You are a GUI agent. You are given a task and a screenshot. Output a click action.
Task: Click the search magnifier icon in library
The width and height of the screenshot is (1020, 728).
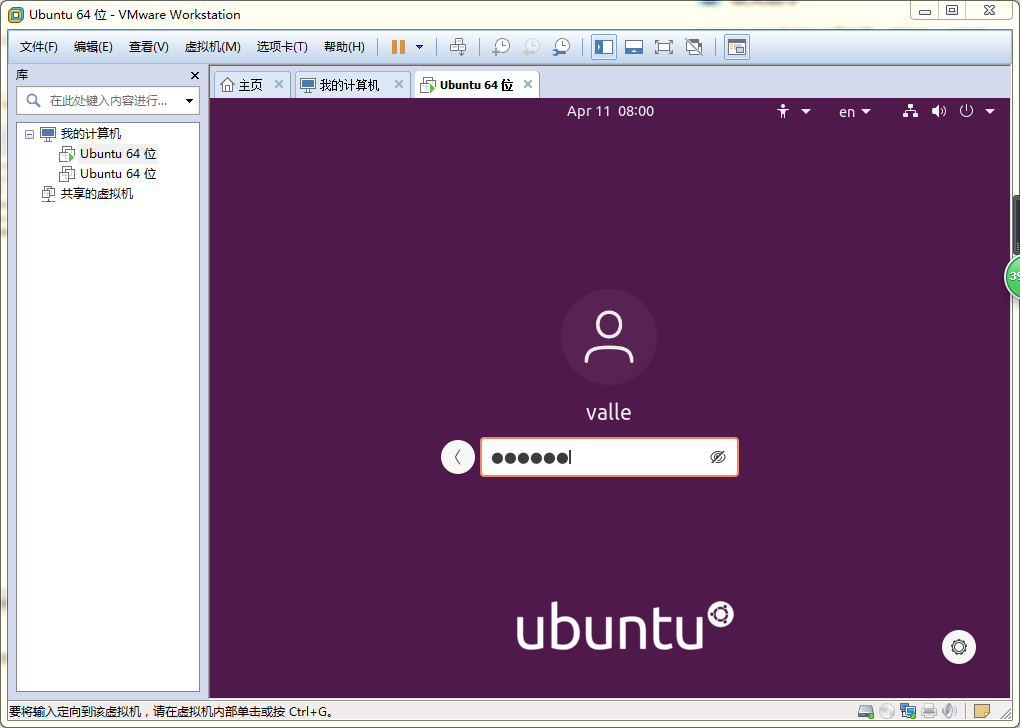(x=33, y=101)
